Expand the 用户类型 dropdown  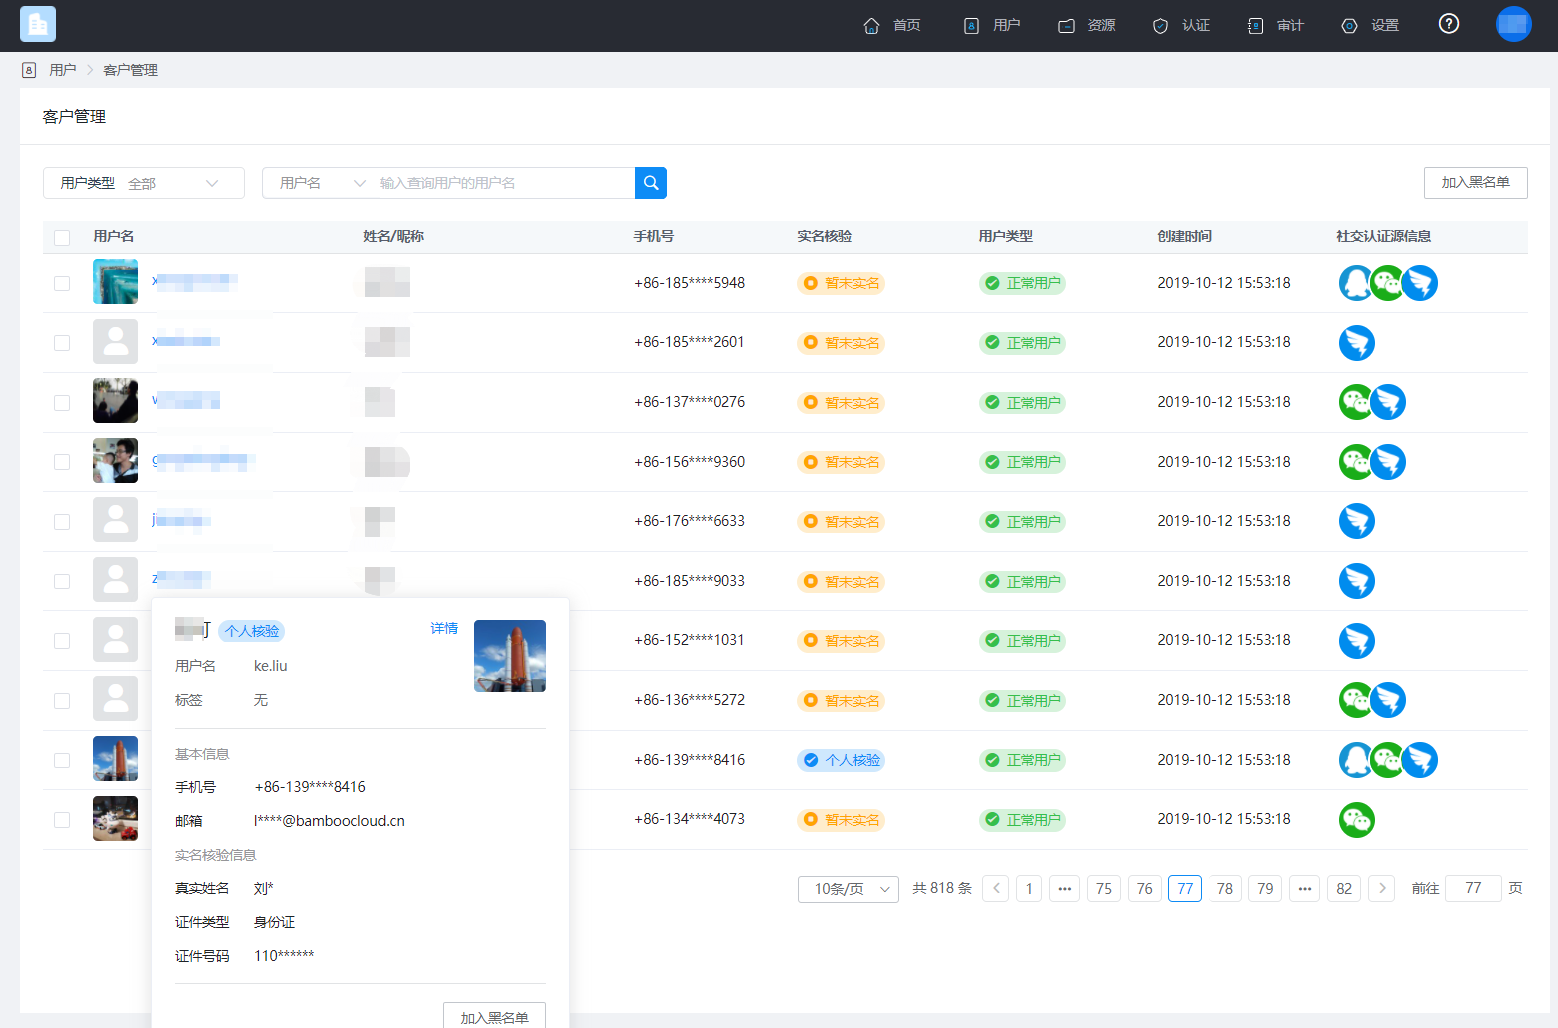[144, 183]
